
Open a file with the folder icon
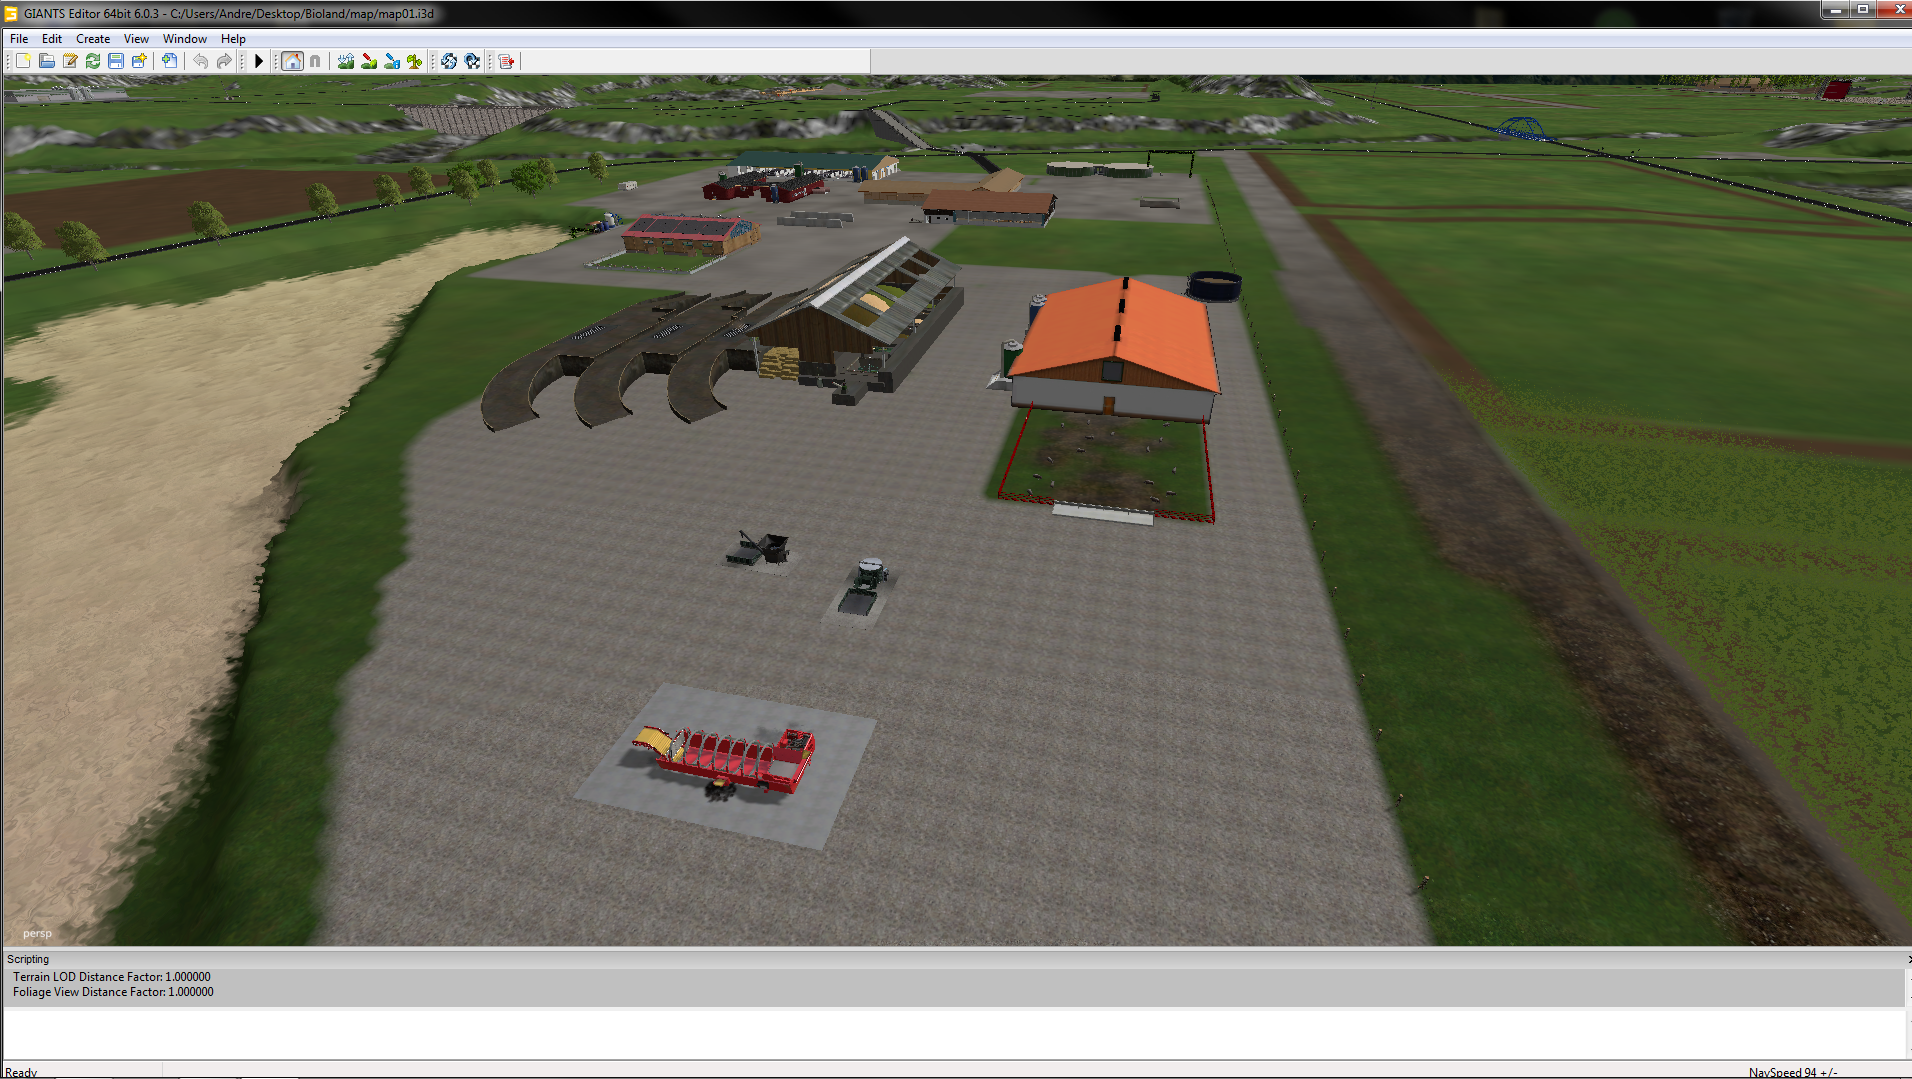click(47, 61)
